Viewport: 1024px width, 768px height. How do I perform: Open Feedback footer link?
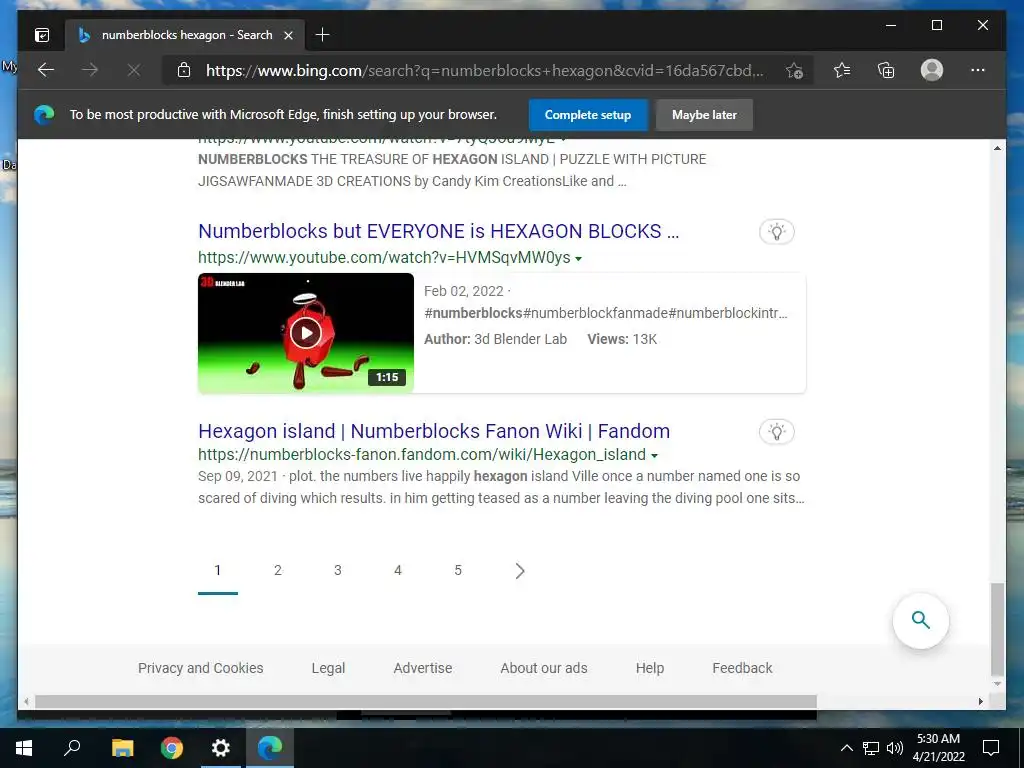pos(742,668)
